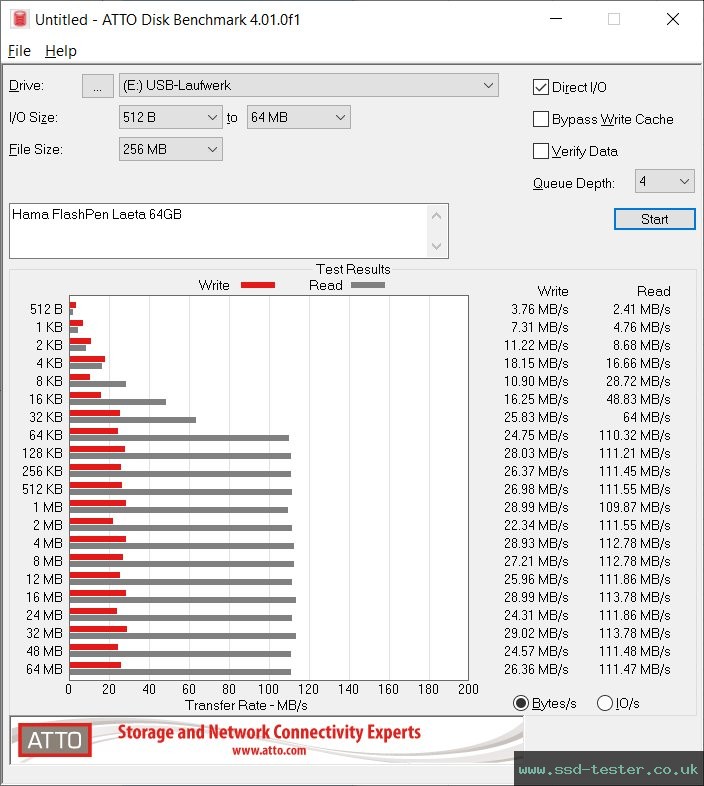This screenshot has height=786, width=704.
Task: Click the 'Test Results' heading
Action: coord(353,269)
